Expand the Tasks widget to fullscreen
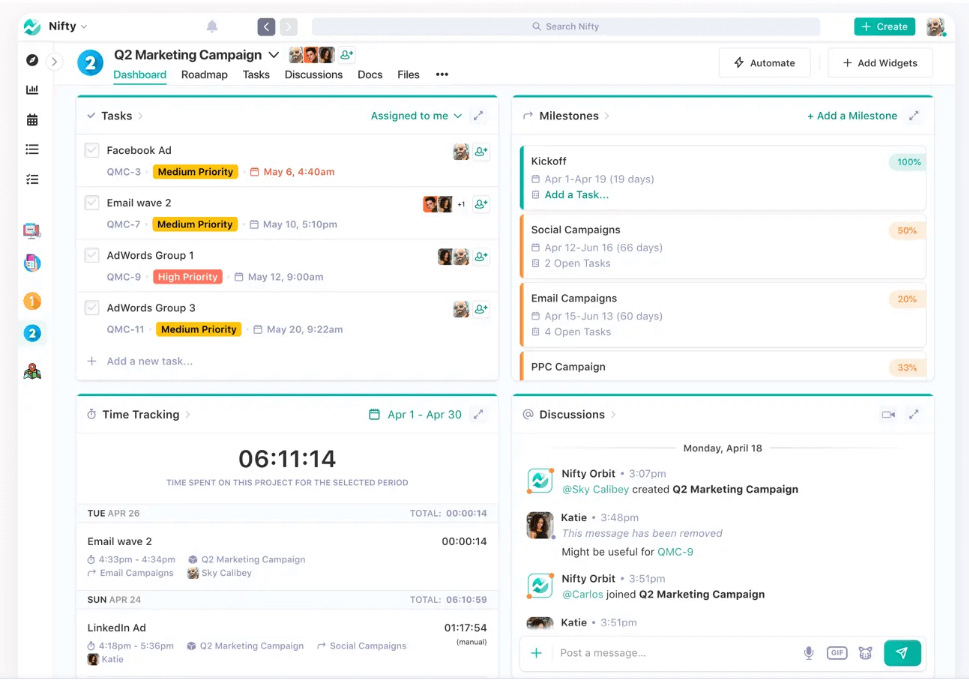 (x=478, y=116)
